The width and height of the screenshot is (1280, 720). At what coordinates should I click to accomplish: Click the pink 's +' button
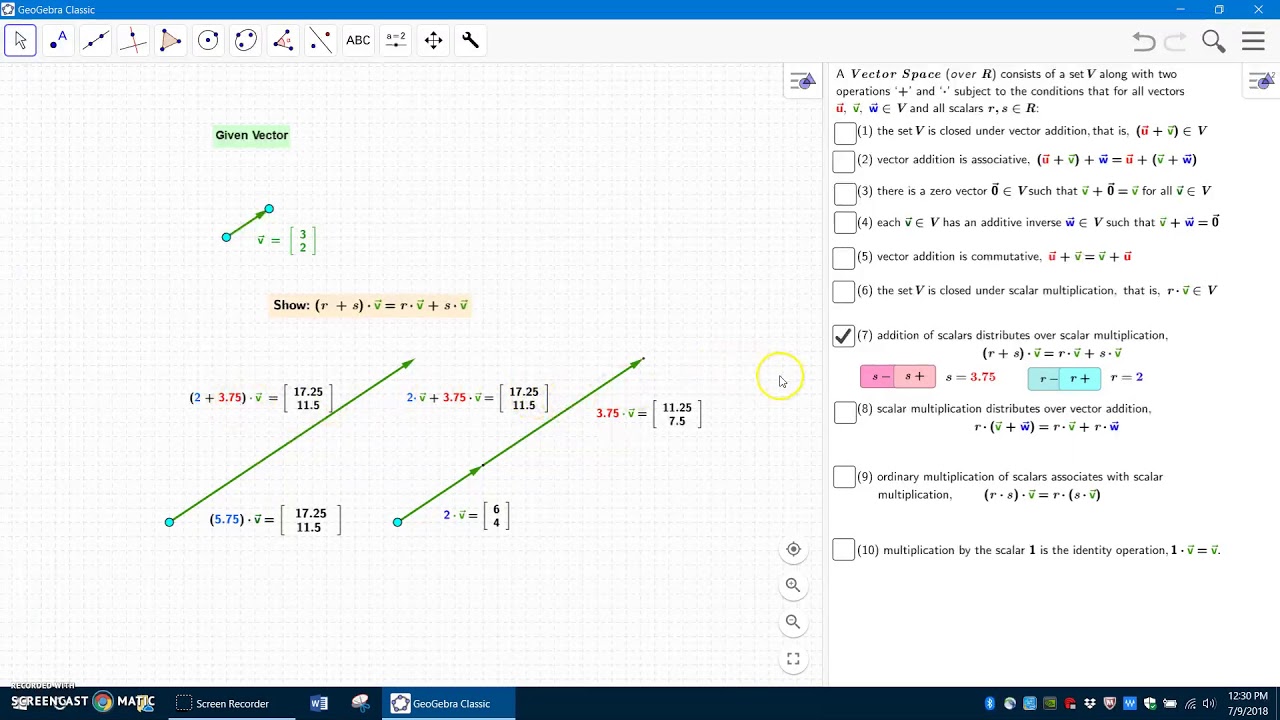tap(916, 377)
